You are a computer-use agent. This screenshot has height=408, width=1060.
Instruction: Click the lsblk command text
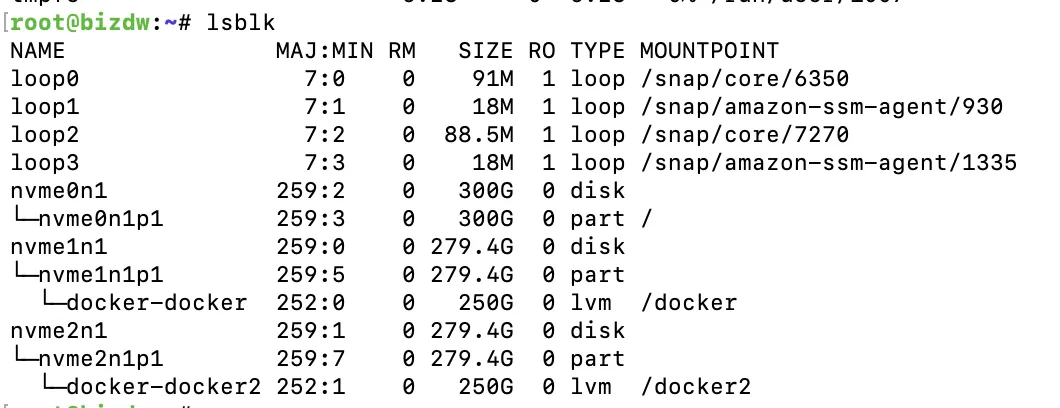(236, 22)
